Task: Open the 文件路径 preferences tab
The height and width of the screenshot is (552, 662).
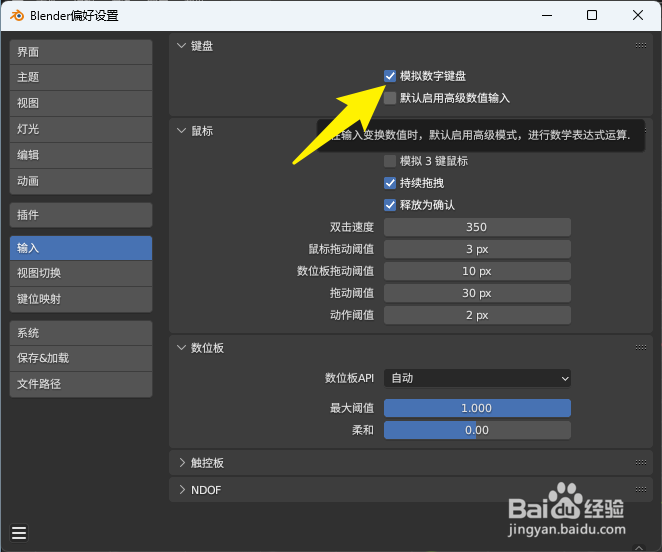Action: (x=81, y=384)
